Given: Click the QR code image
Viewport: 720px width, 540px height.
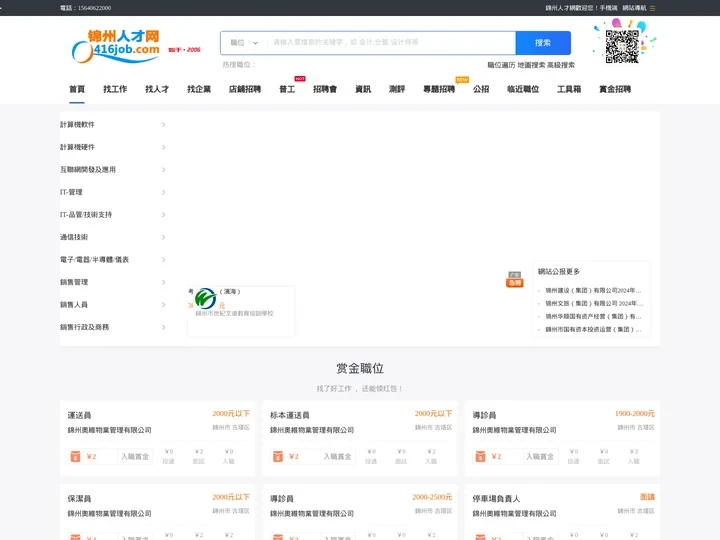Looking at the screenshot, I should point(622,46).
